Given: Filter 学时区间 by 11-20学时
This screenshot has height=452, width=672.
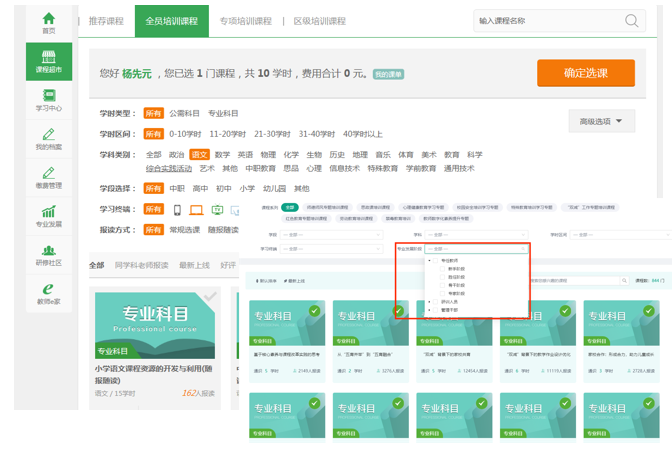Looking at the screenshot, I should click(228, 134).
